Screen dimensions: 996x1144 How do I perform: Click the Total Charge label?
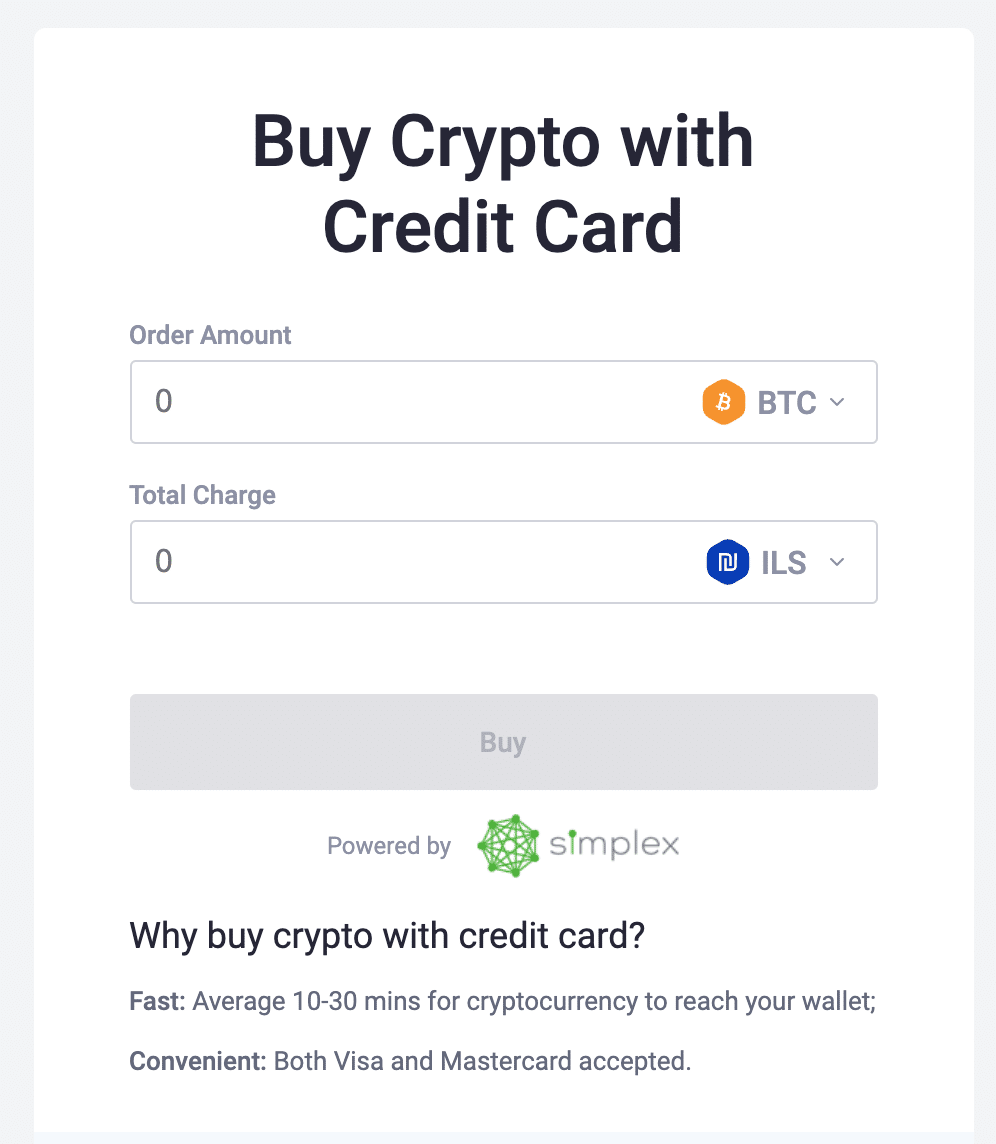(202, 495)
